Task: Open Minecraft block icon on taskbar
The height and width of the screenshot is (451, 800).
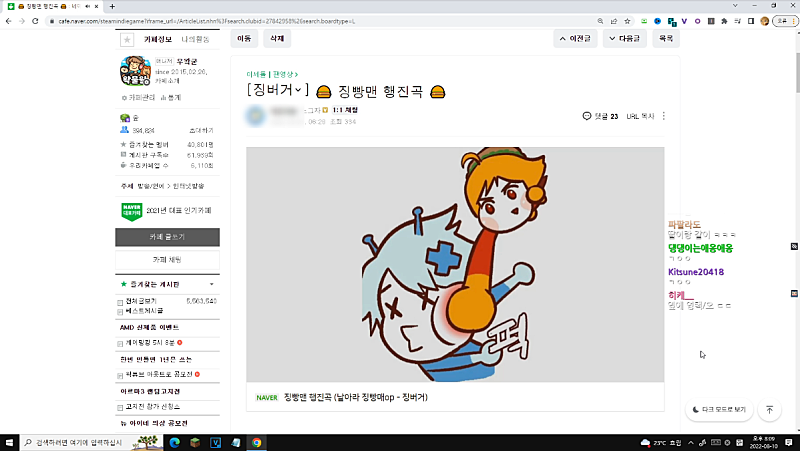Action: 195,442
